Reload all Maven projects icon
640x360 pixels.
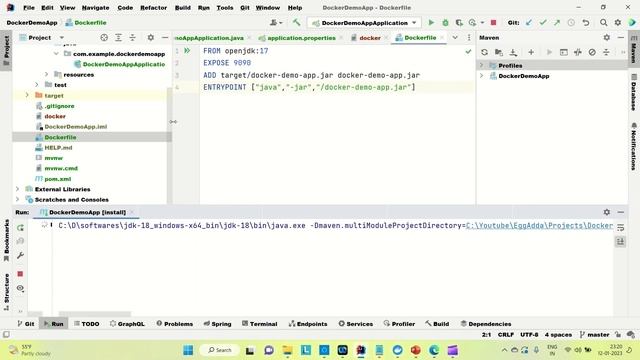pyautogui.click(x=484, y=52)
